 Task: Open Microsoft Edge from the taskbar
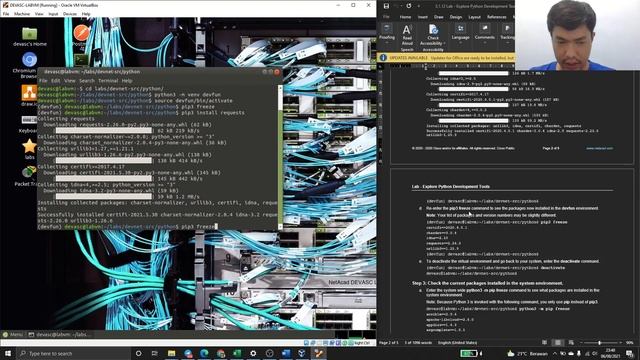204,353
